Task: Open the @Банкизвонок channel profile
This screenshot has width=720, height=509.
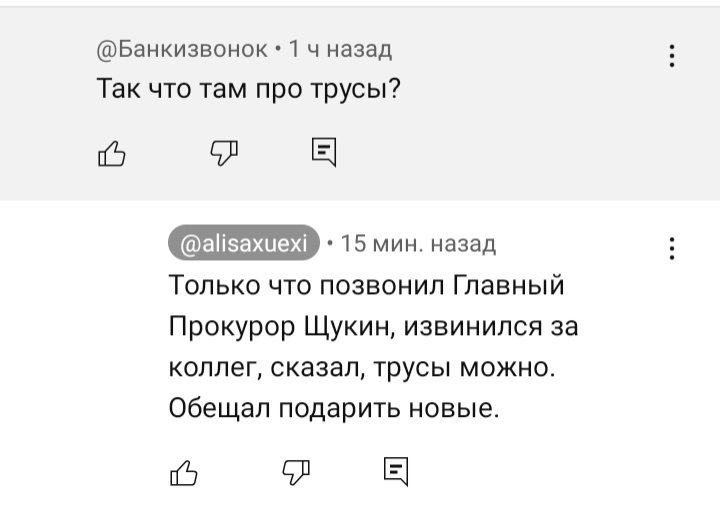Action: click(182, 49)
